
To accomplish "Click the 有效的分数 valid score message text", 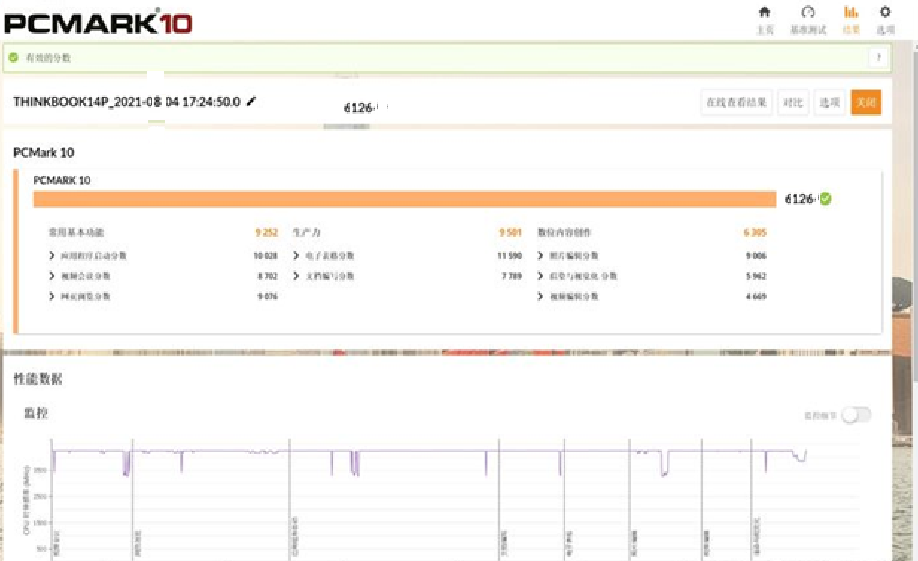I will (x=48, y=57).
